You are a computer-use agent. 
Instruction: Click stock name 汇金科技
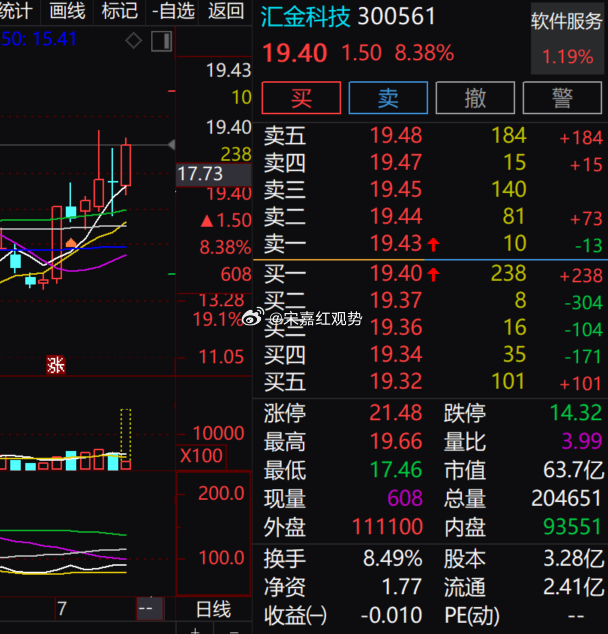[305, 17]
